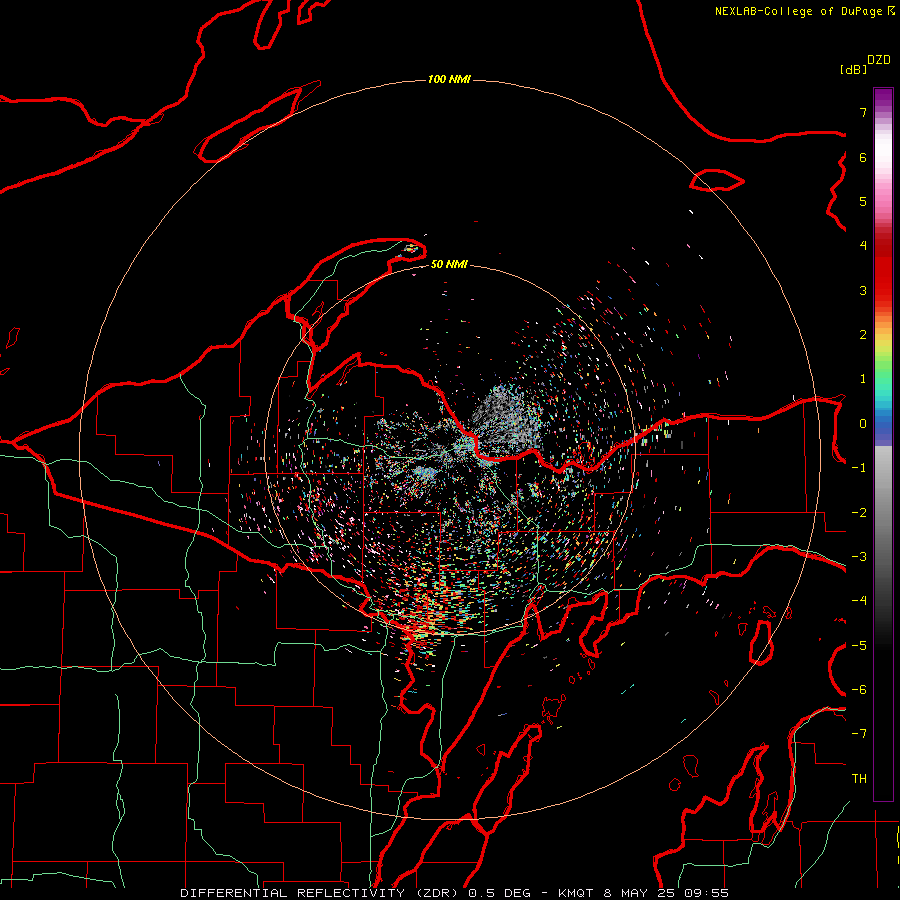Click the '4' value on color scale
This screenshot has width=900, height=900.
pyautogui.click(x=863, y=246)
